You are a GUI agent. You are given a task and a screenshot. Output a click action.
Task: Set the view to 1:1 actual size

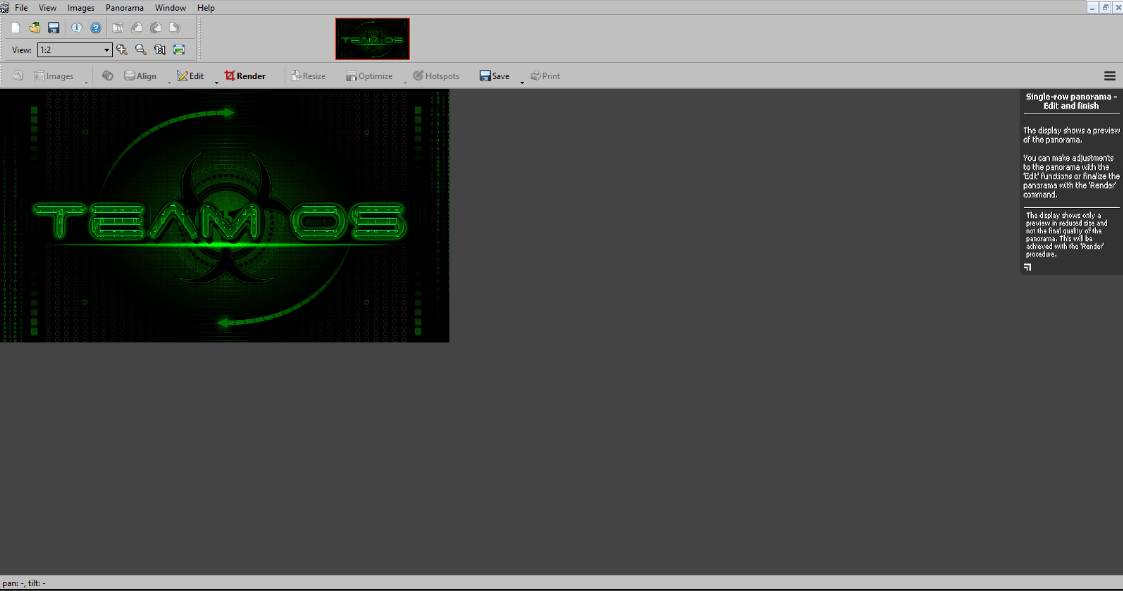(x=160, y=49)
